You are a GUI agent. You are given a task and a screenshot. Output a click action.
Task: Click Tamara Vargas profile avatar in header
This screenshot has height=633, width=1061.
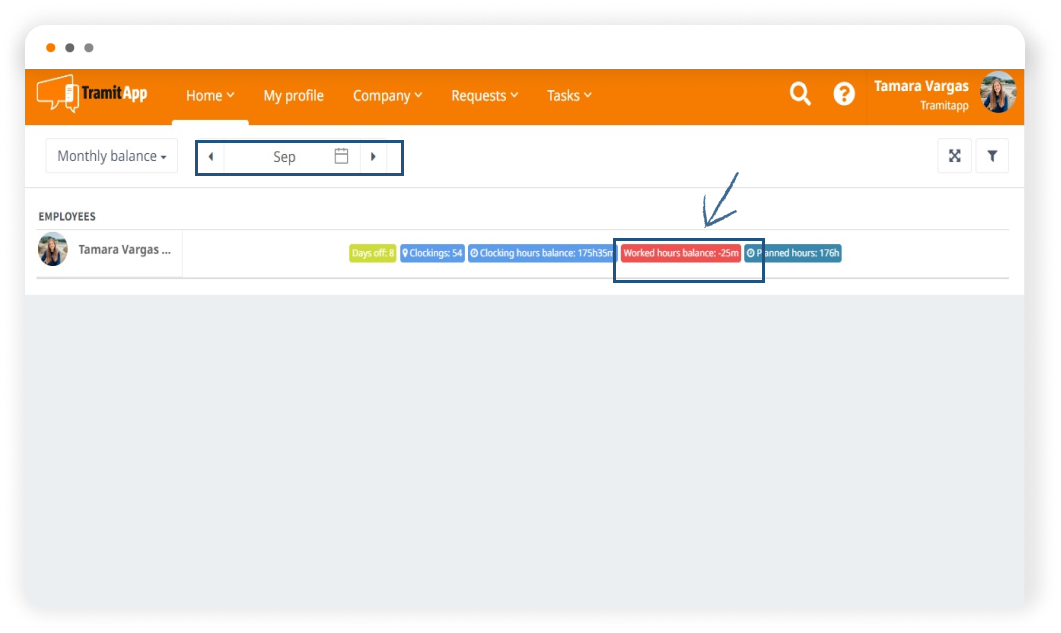pos(997,93)
